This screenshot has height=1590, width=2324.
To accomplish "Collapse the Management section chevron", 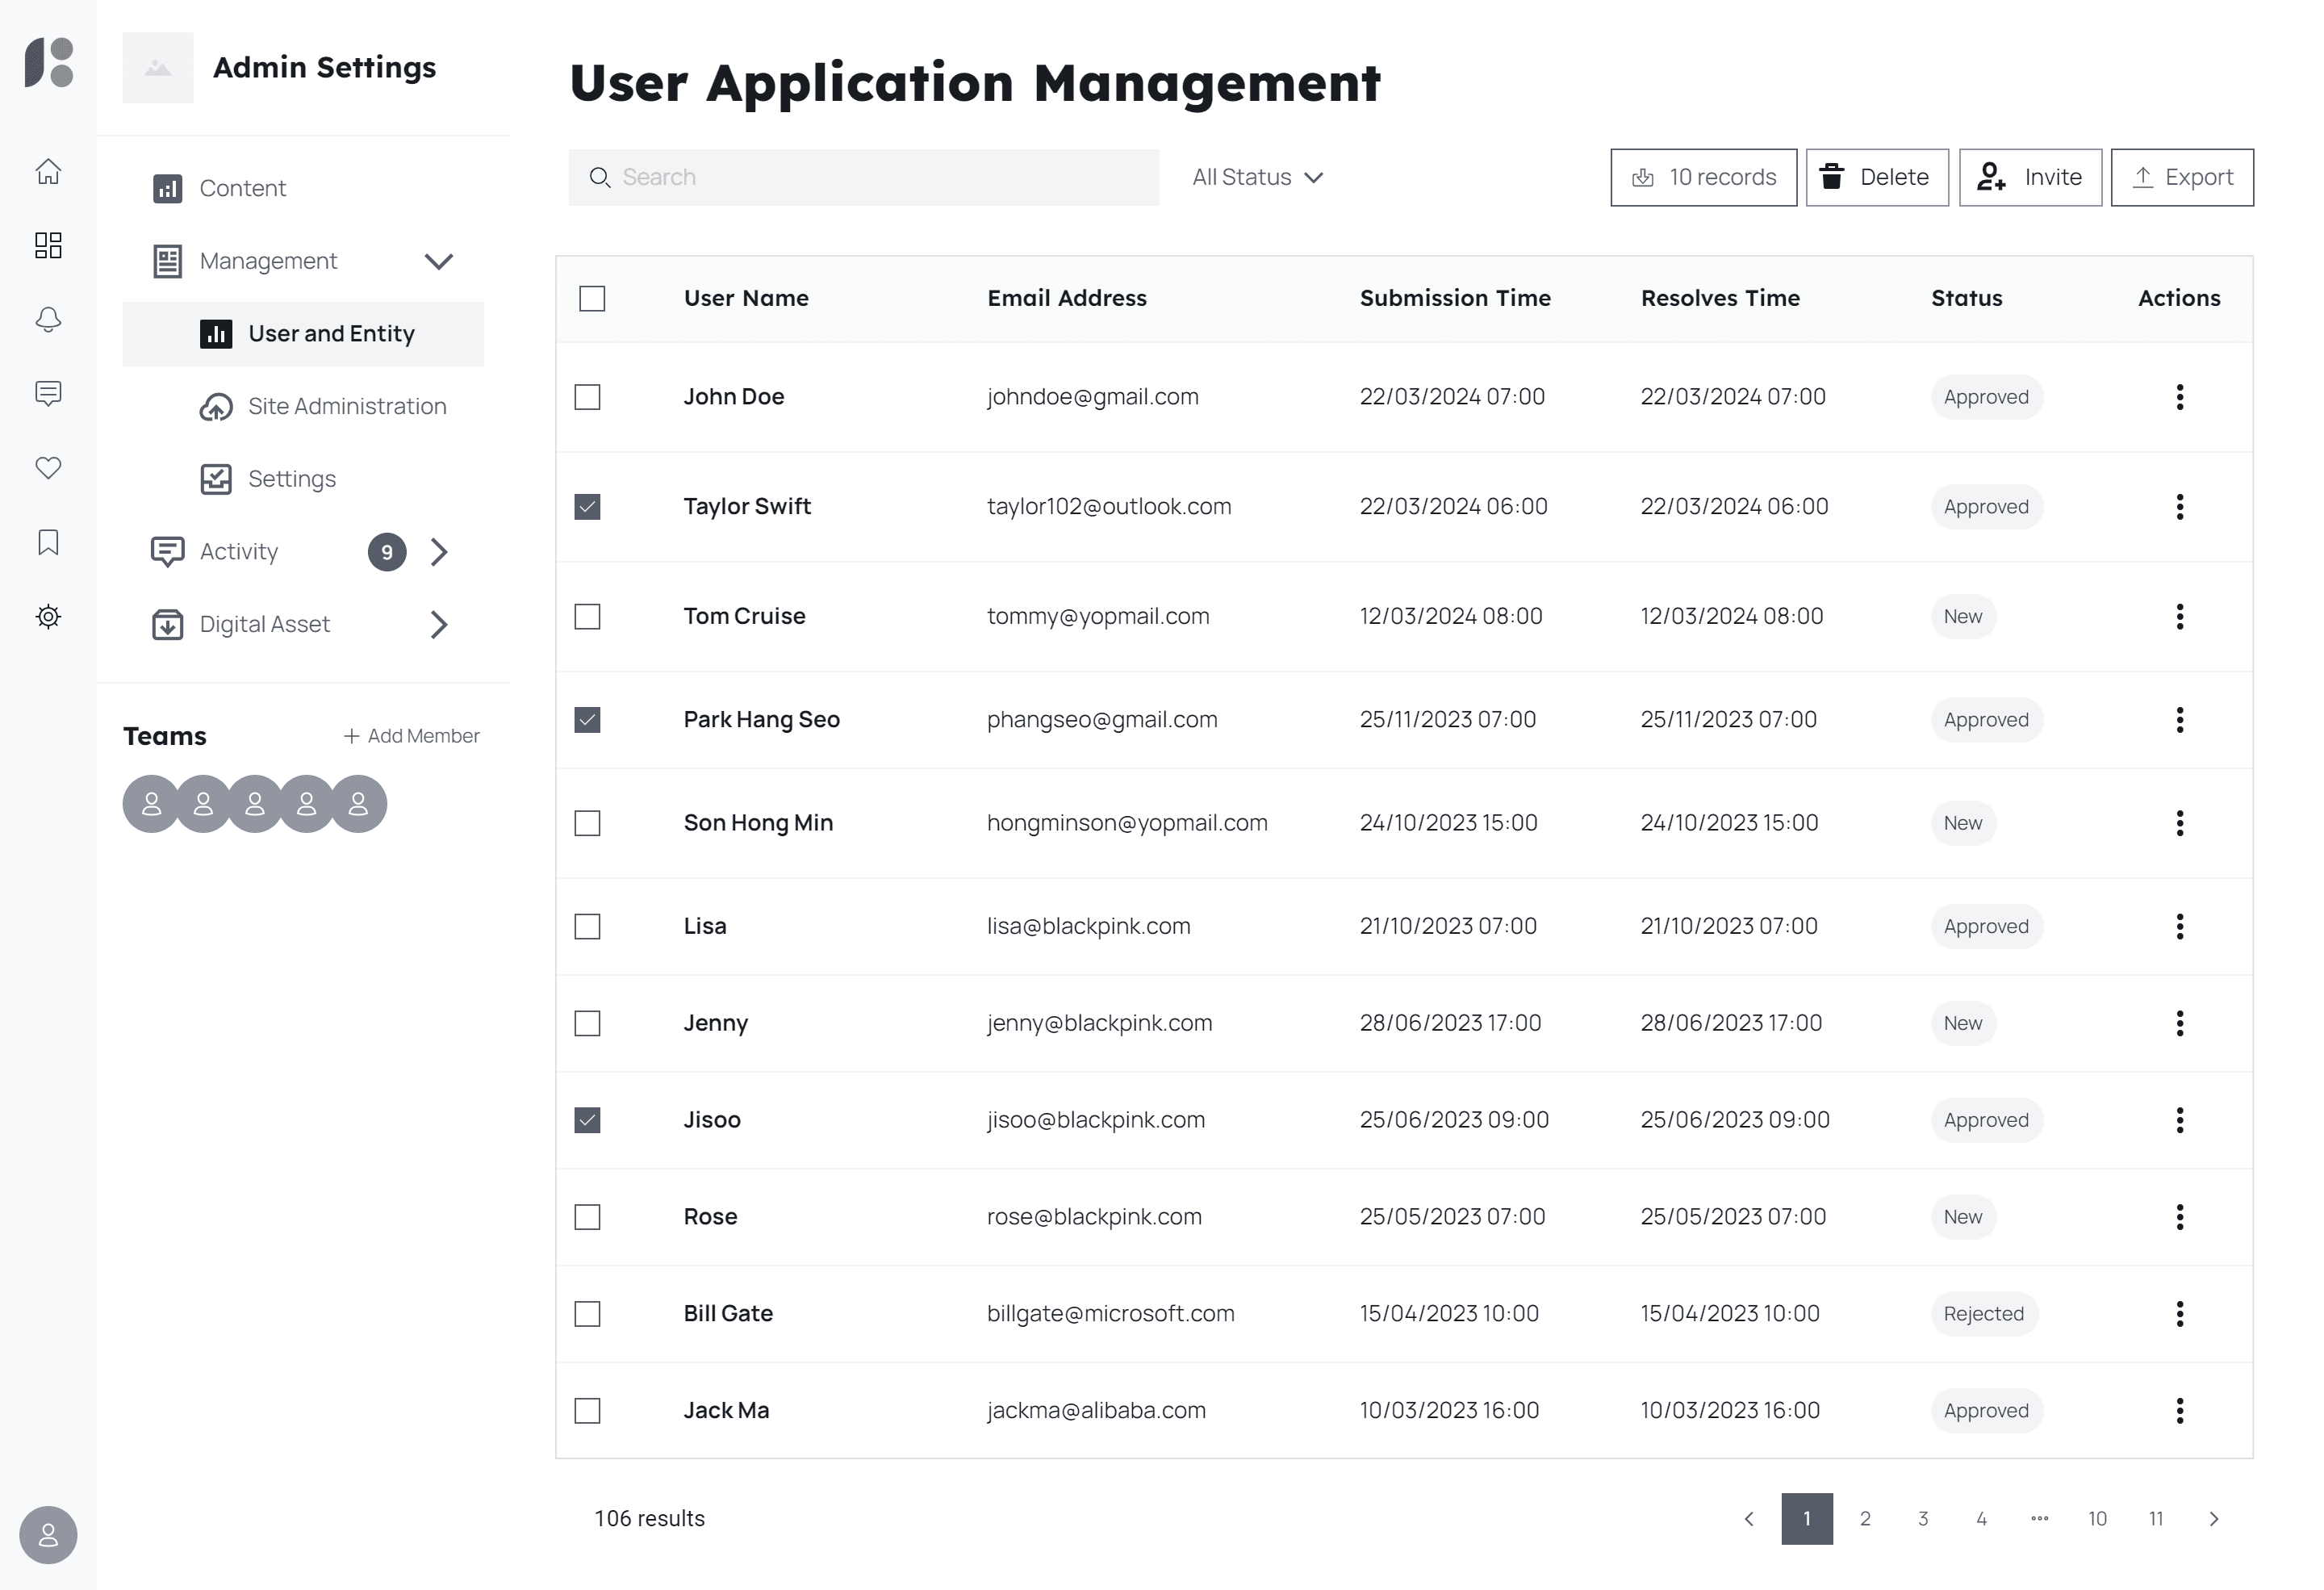I will point(439,261).
